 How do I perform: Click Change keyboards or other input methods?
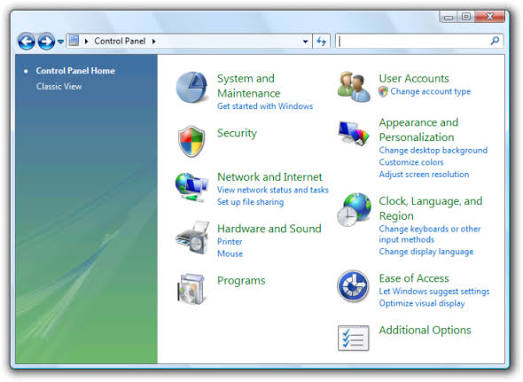coord(430,234)
